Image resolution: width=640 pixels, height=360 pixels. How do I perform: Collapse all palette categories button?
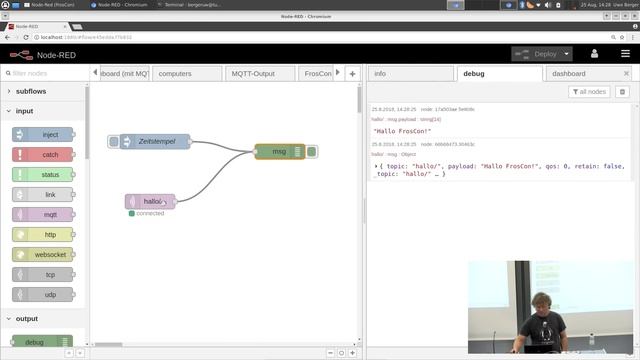click(69, 353)
